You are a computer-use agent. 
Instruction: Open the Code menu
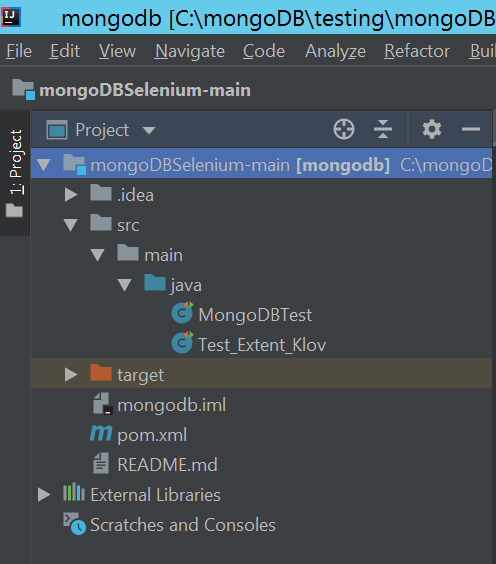264,51
